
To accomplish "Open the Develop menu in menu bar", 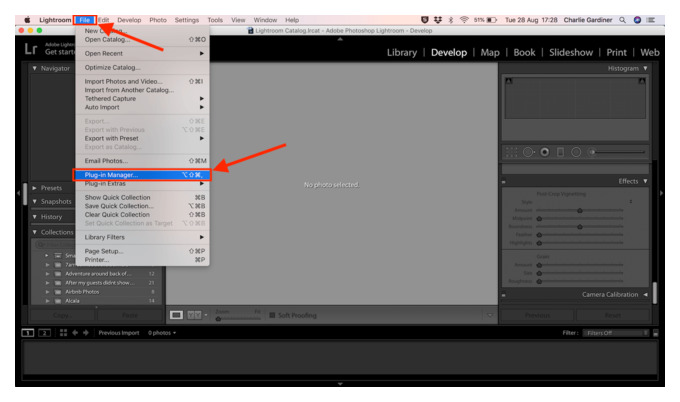I will tap(129, 20).
